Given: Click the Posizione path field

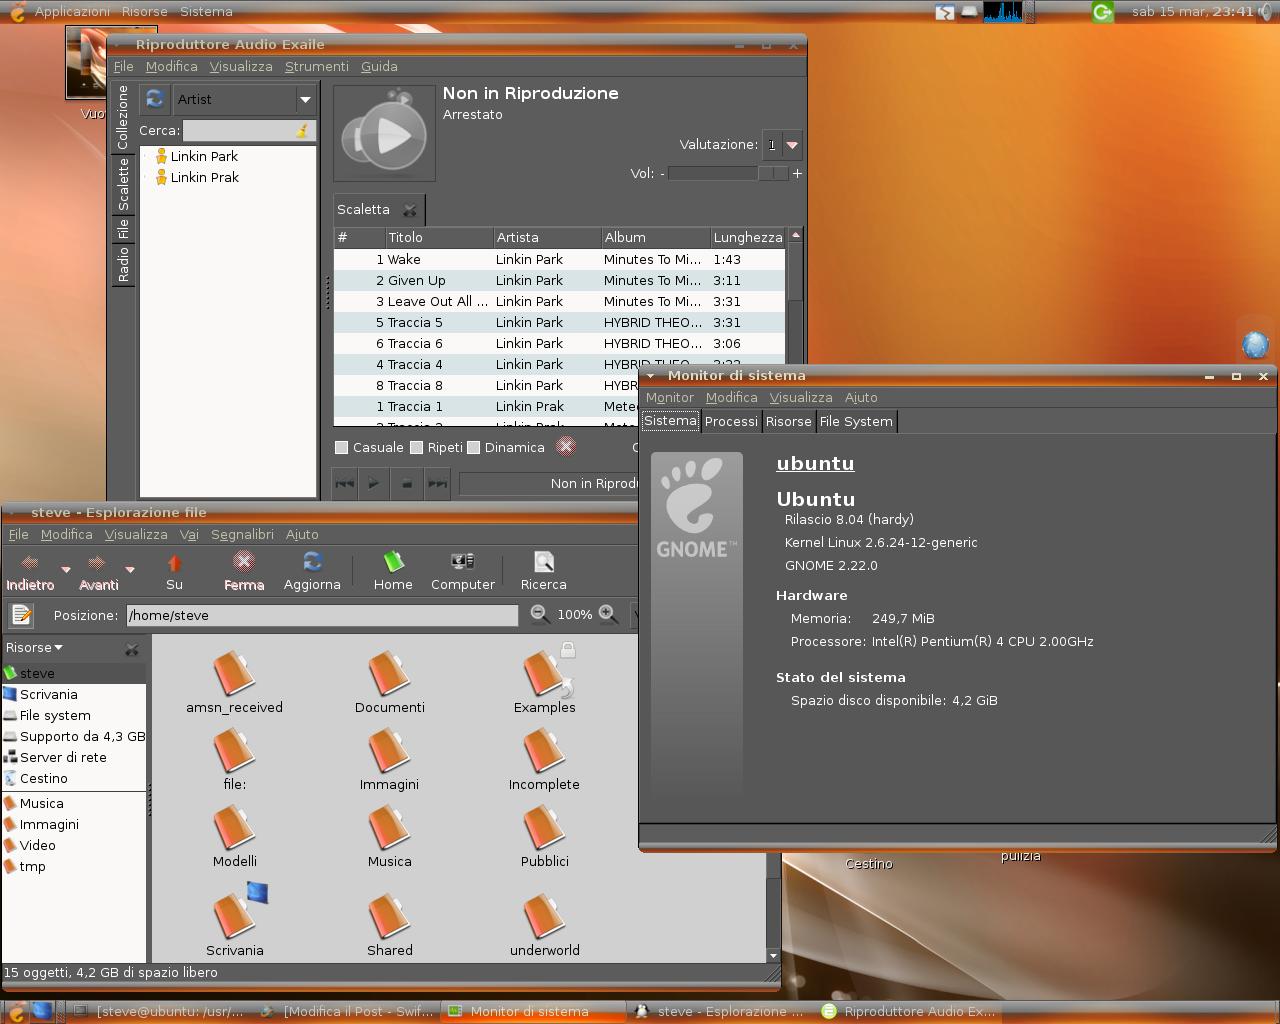Looking at the screenshot, I should coord(323,615).
